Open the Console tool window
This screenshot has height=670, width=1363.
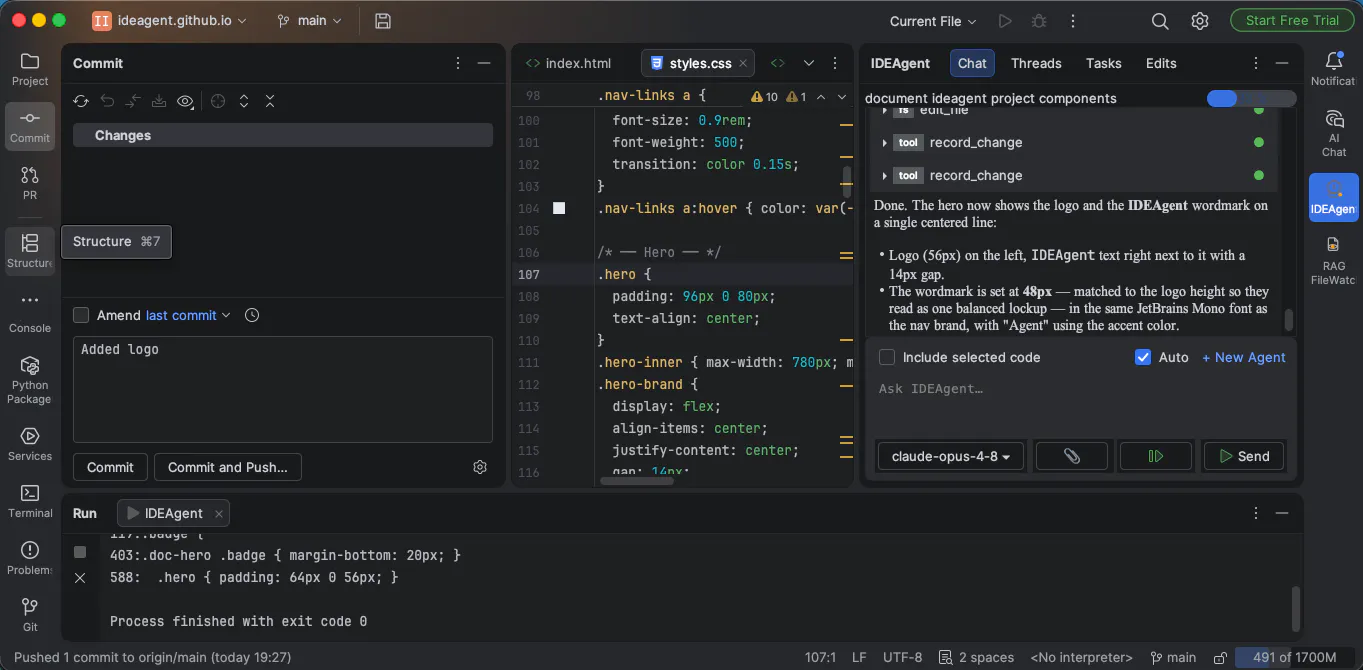(30, 313)
